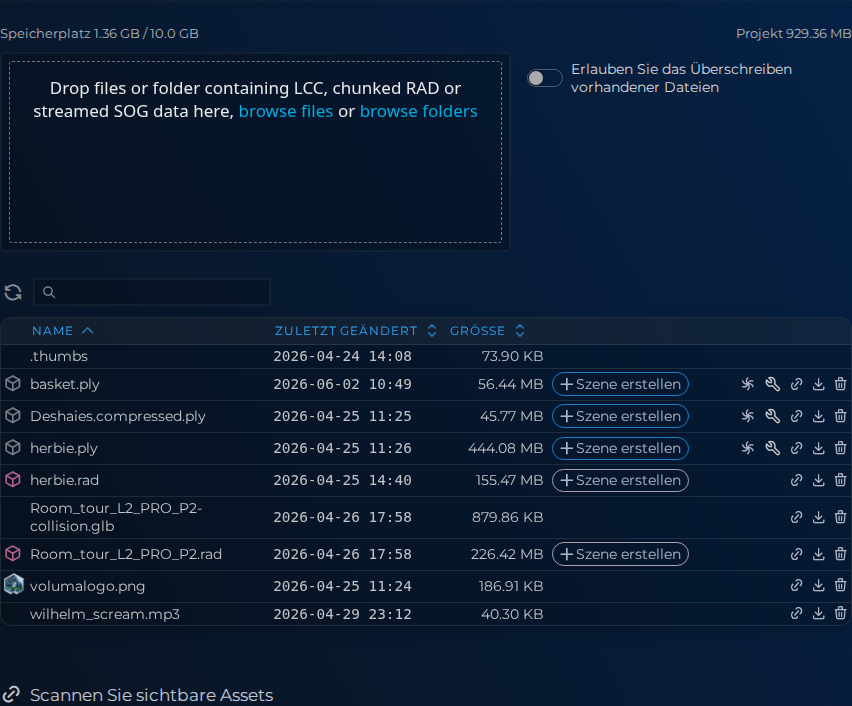Copy link for Deshaies.compressed.ply
852x706 pixels.
[797, 416]
